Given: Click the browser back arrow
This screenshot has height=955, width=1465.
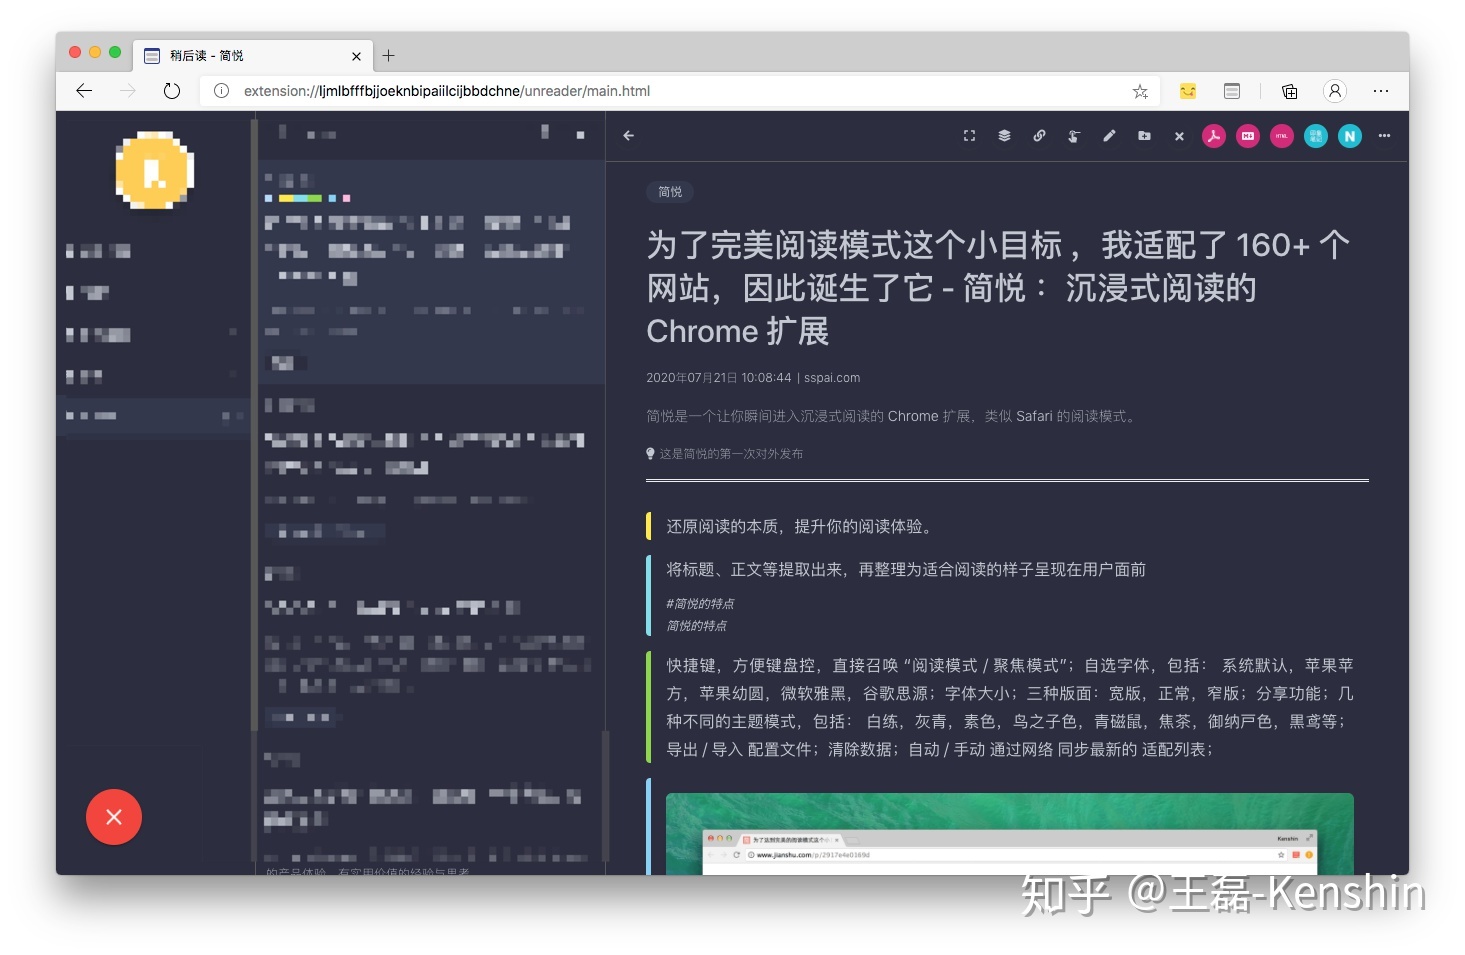Looking at the screenshot, I should coord(84,91).
